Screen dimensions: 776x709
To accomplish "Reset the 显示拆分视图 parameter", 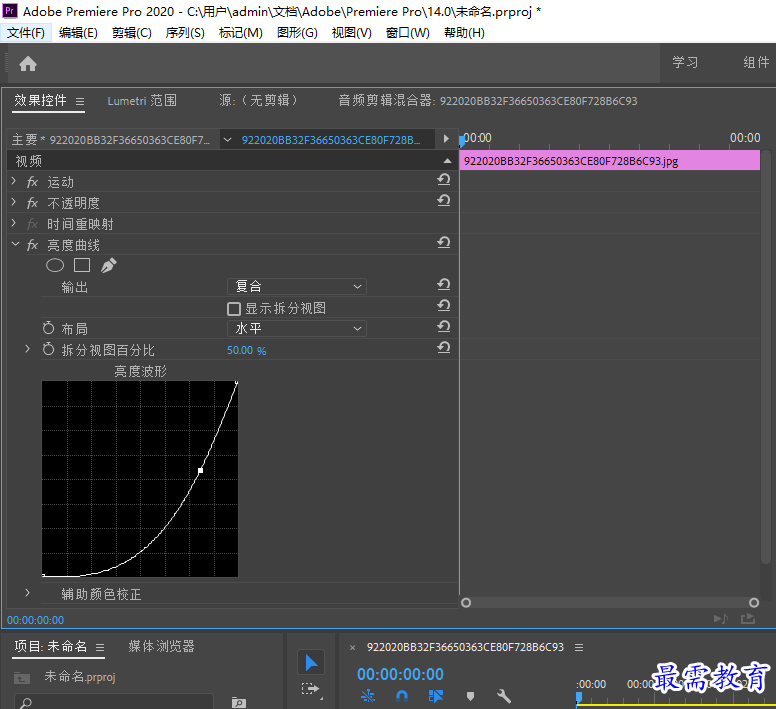I will click(444, 306).
